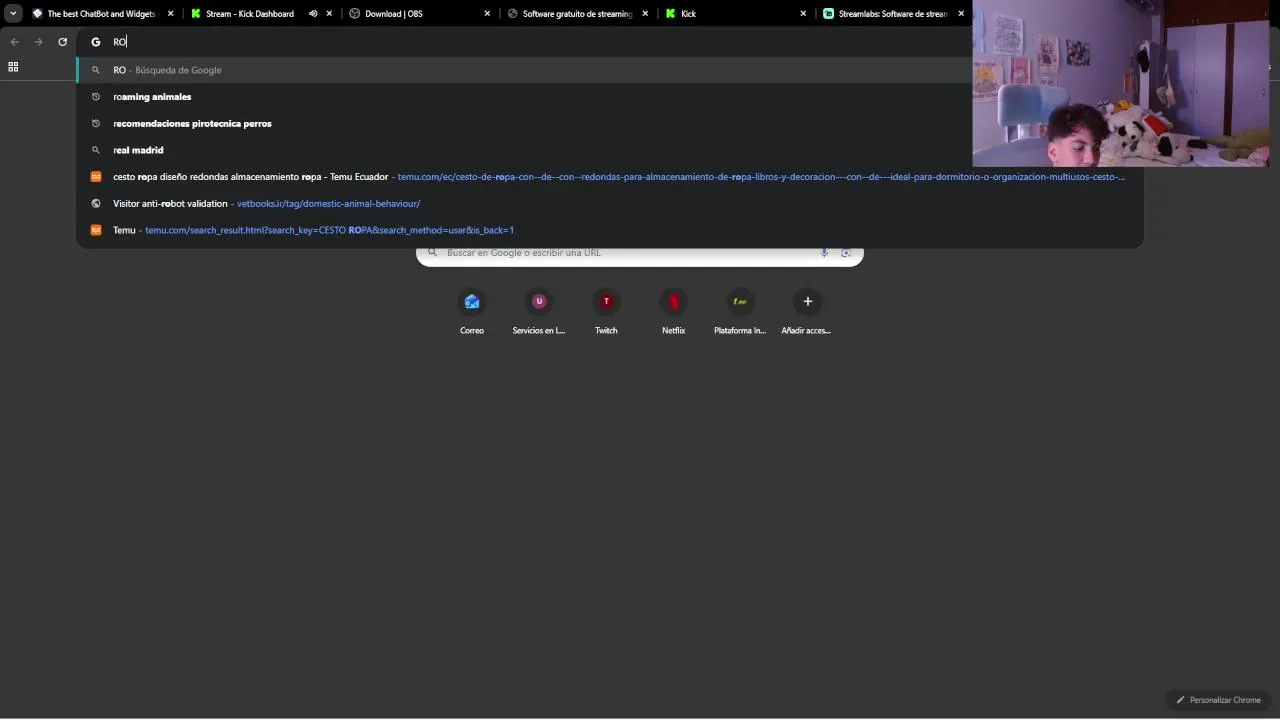Open Visitor anti-robot validation suggestion

tap(610, 203)
